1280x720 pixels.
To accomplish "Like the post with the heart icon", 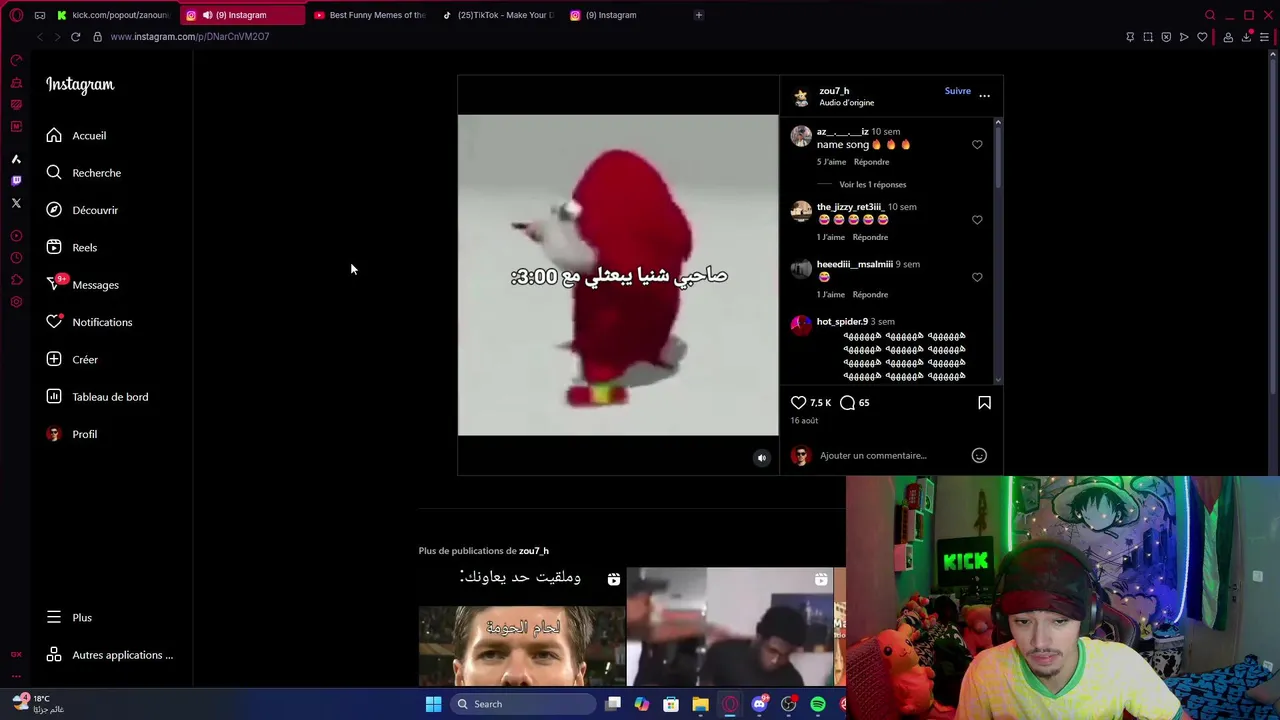I will [798, 402].
